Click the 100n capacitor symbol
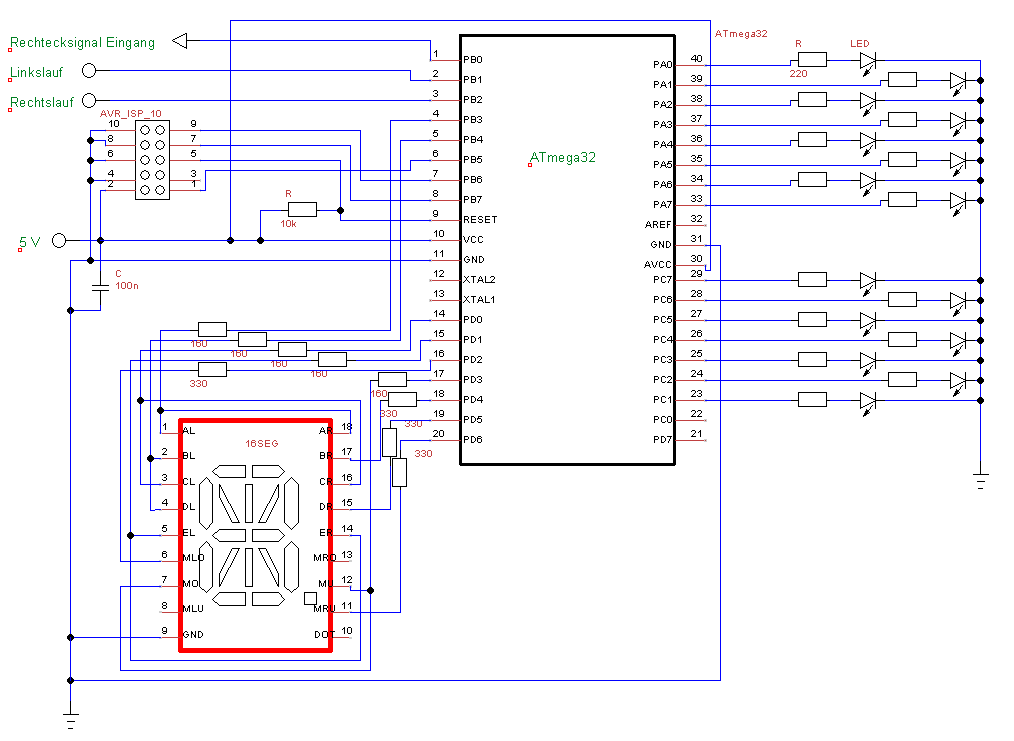1014x741 pixels. click(x=100, y=288)
